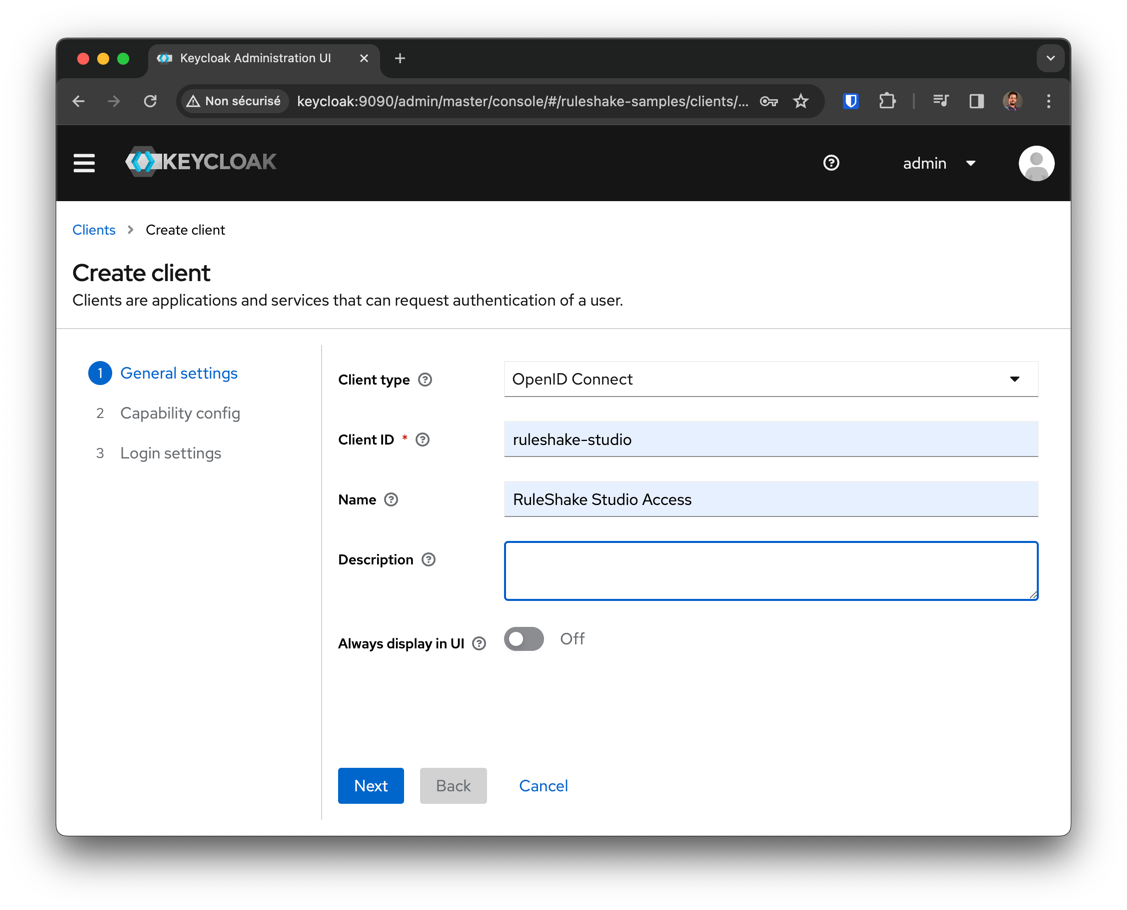The height and width of the screenshot is (910, 1127).
Task: Open the Bitwarden extension icon
Action: tap(851, 101)
